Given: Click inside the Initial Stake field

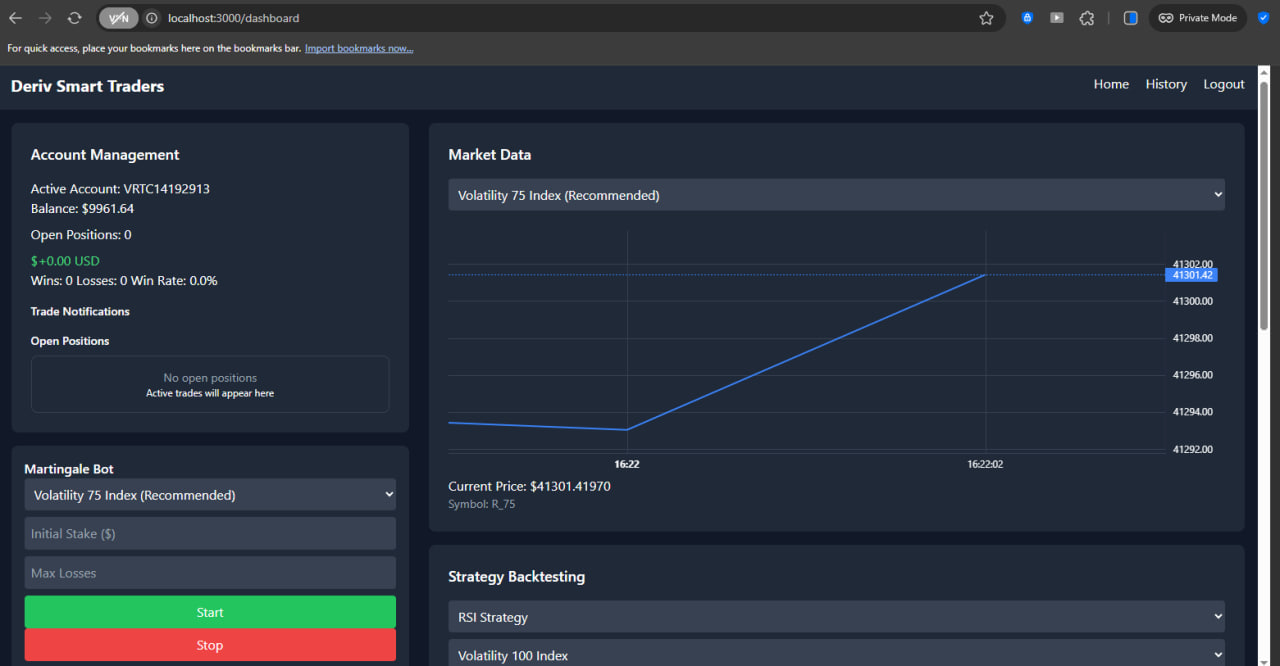Looking at the screenshot, I should click(210, 533).
